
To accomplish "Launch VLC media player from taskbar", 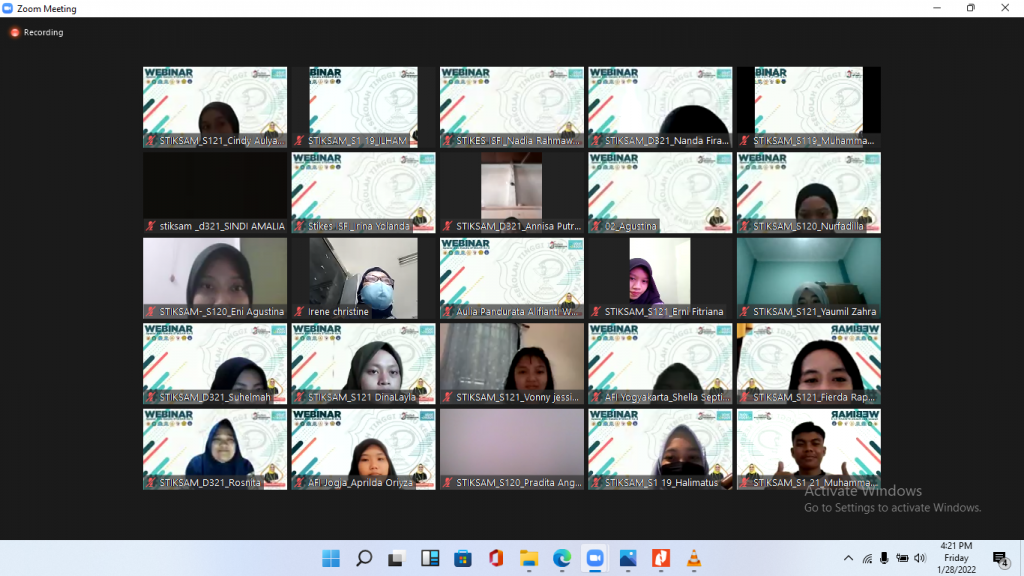I will (x=693, y=558).
